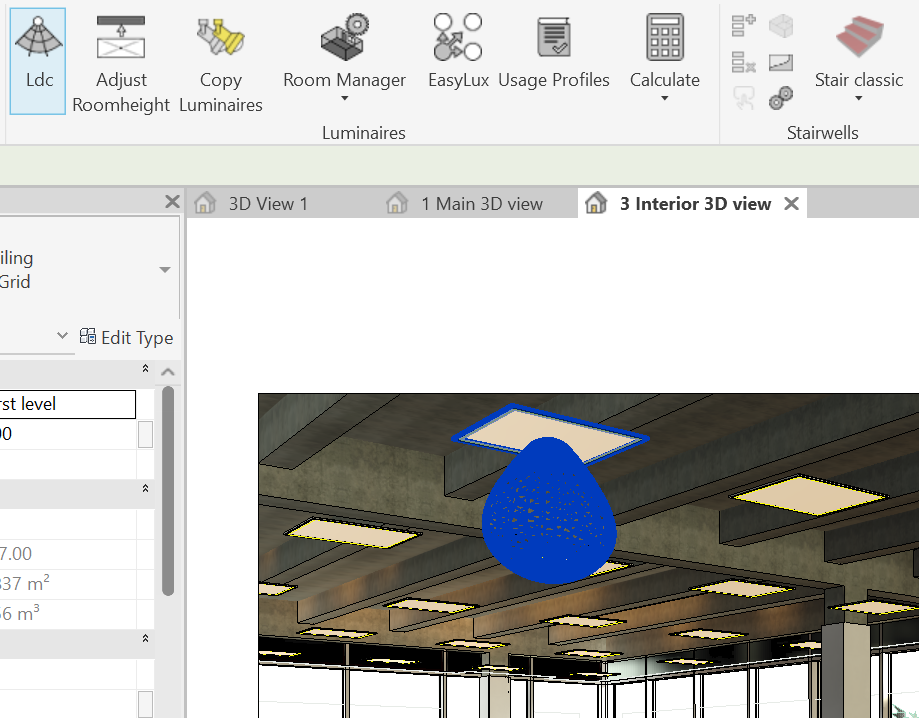Image resolution: width=919 pixels, height=718 pixels.
Task: Click the Adjust Roomheight tool
Action: 121,60
